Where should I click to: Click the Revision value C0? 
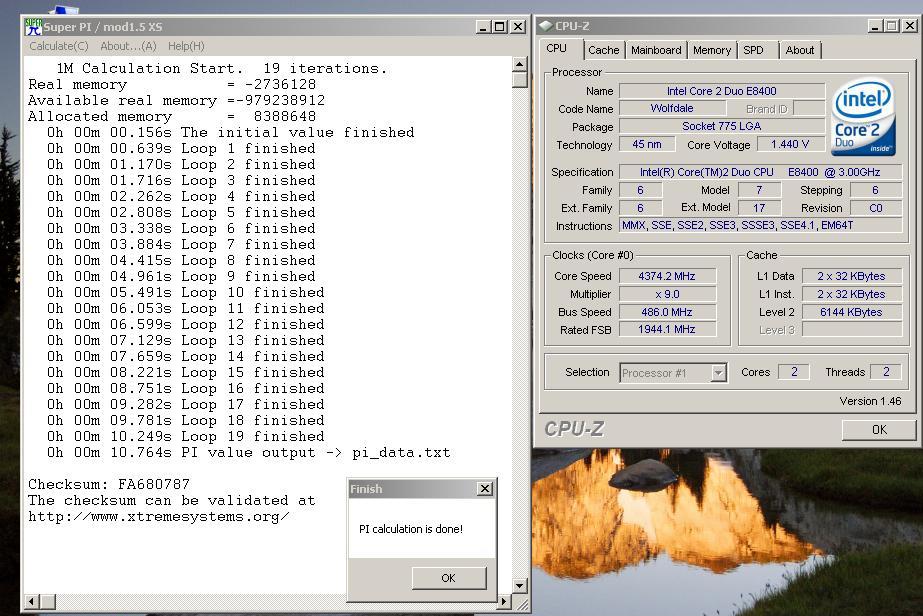(876, 208)
